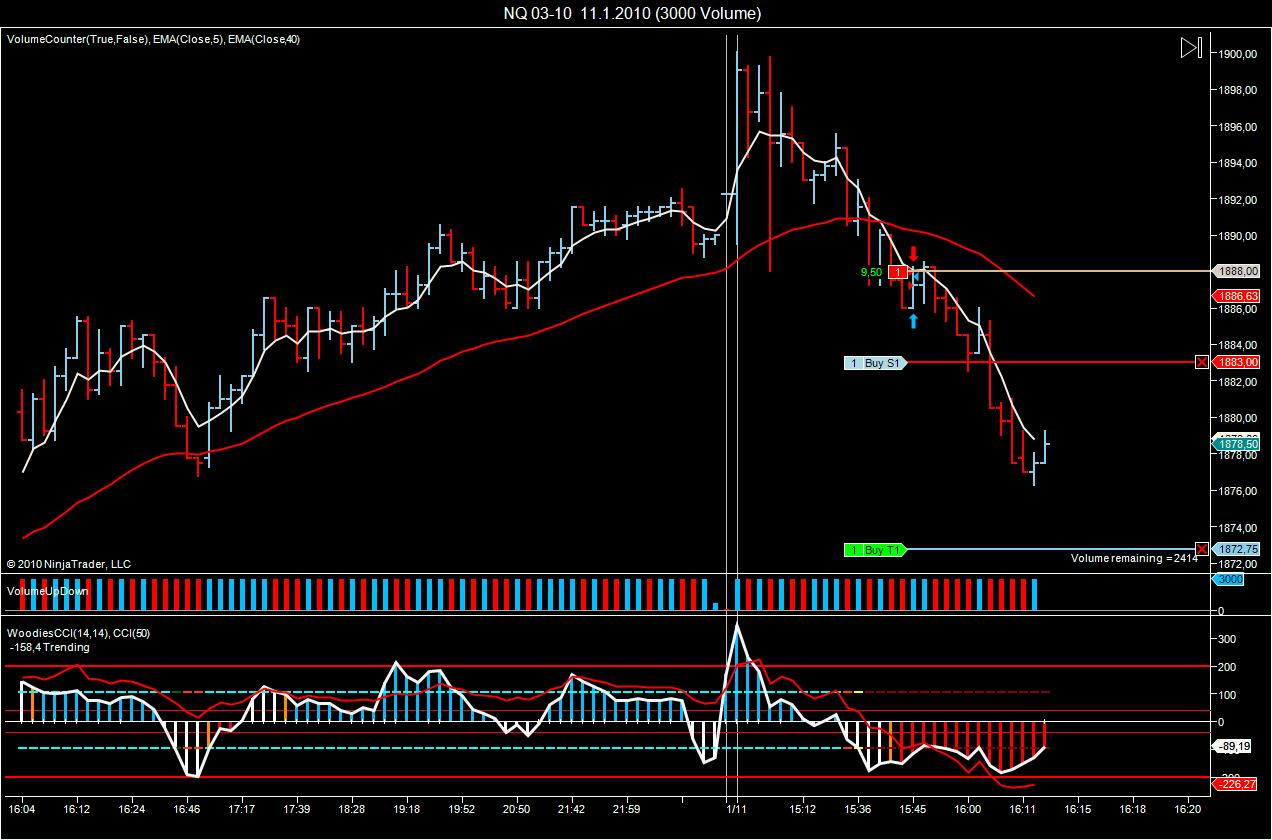Cancel the Buy S1 stop order with its X
Screen dimensions: 1272x840
1201,362
